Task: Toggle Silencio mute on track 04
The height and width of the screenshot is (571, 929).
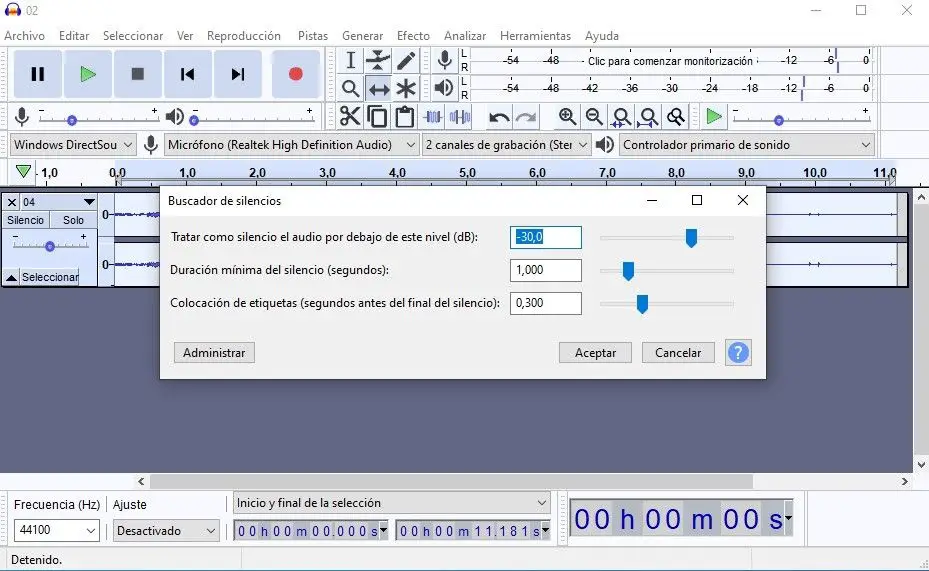Action: coord(26,220)
